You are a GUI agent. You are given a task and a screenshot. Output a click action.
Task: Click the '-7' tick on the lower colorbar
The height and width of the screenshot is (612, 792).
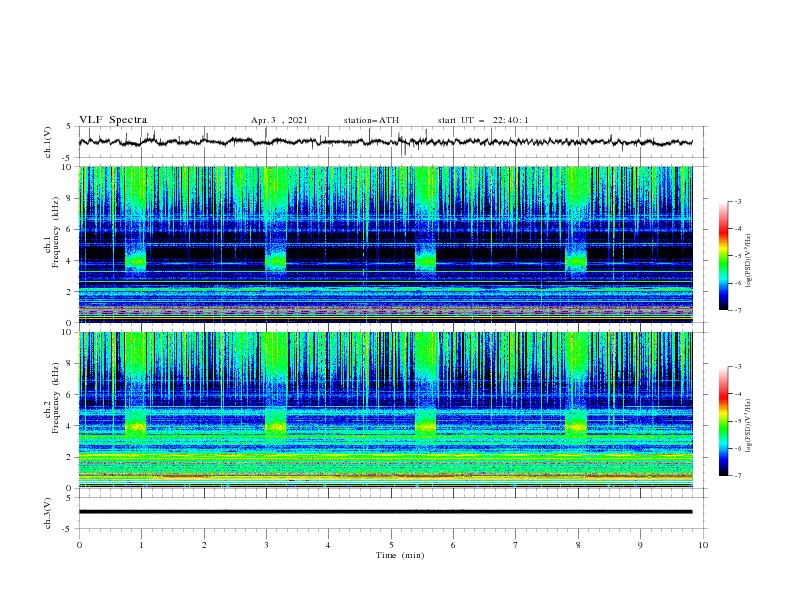(737, 476)
